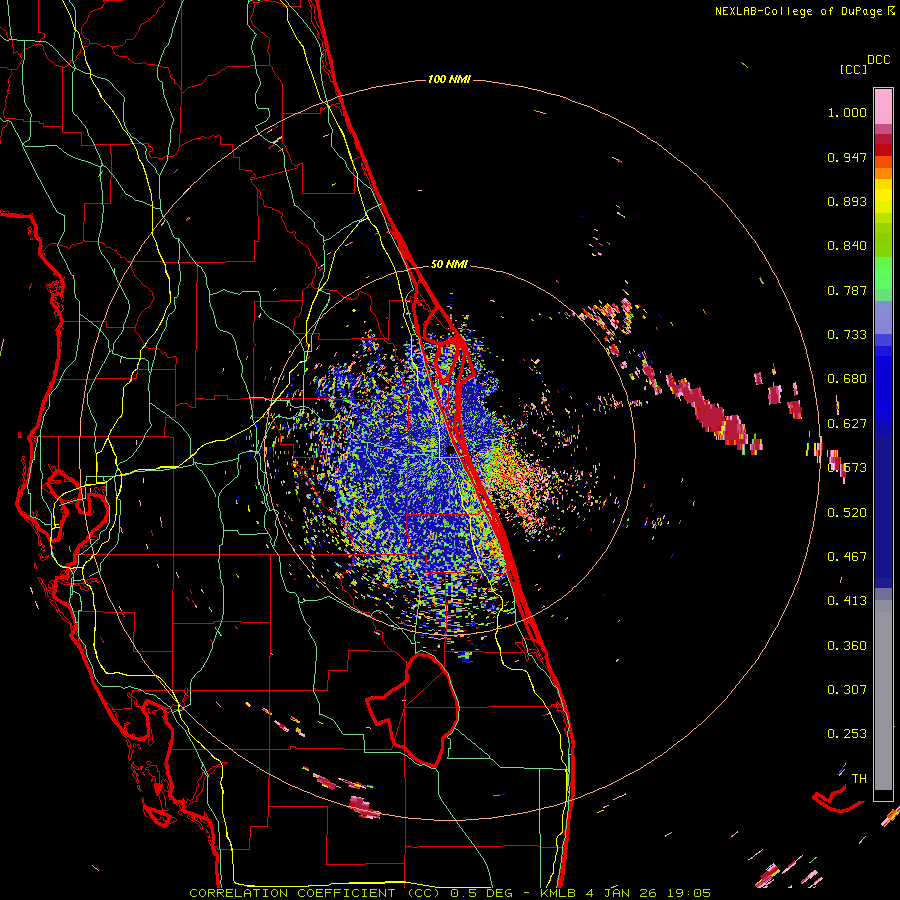Click the TH threshold label
The height and width of the screenshot is (900, 900).
[859, 778]
